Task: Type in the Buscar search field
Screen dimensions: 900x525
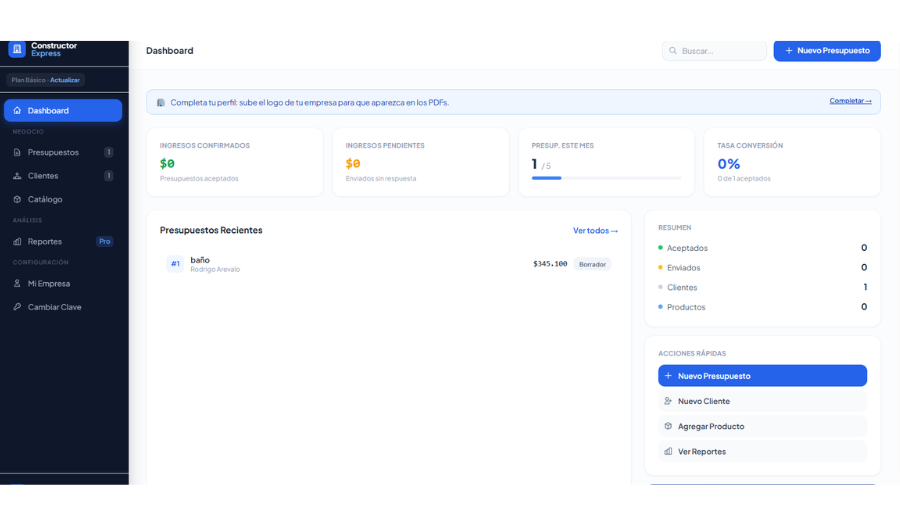Action: coord(720,51)
